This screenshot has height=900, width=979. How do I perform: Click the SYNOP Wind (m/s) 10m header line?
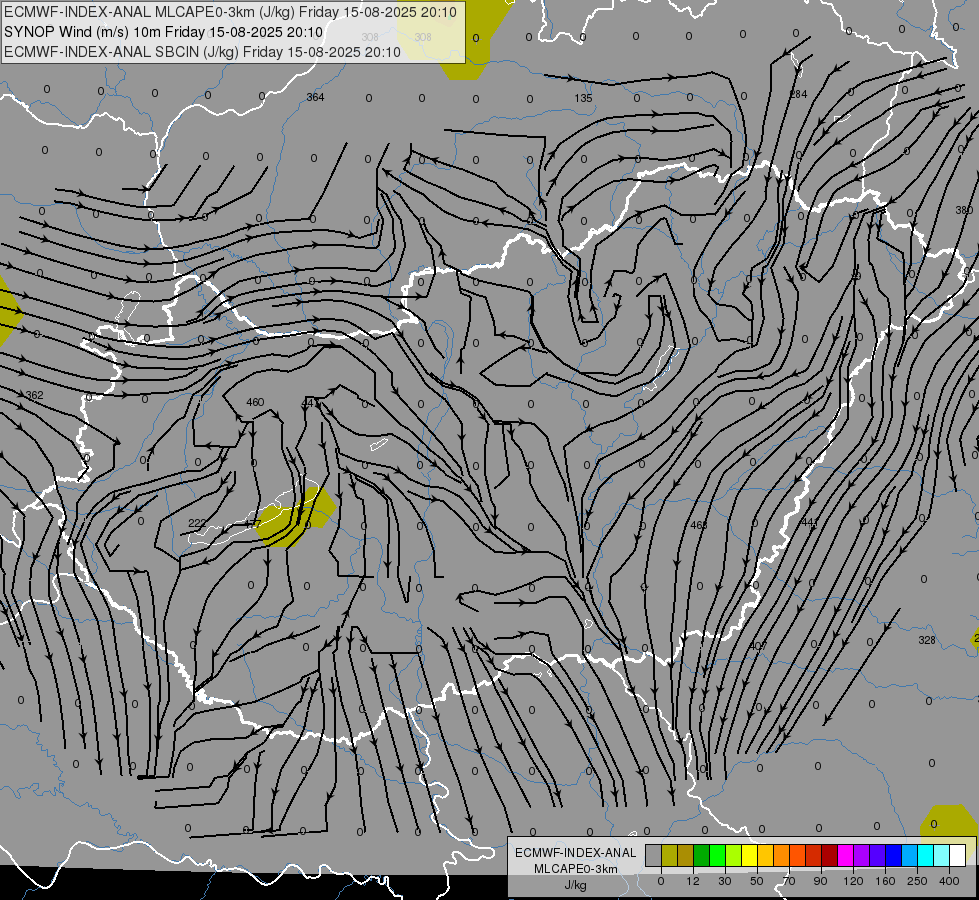(x=163, y=32)
